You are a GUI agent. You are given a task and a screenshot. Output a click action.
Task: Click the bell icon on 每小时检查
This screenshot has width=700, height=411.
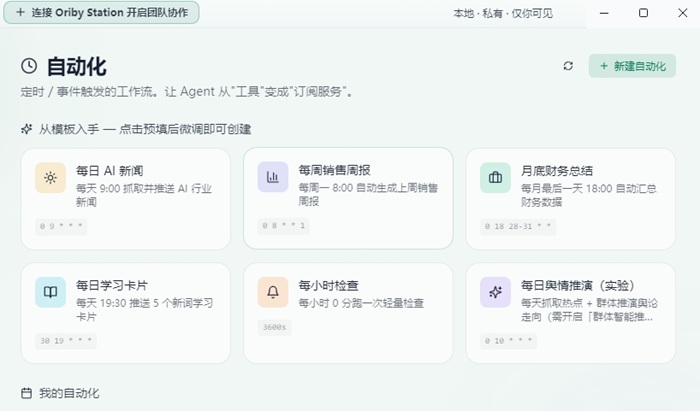point(273,292)
